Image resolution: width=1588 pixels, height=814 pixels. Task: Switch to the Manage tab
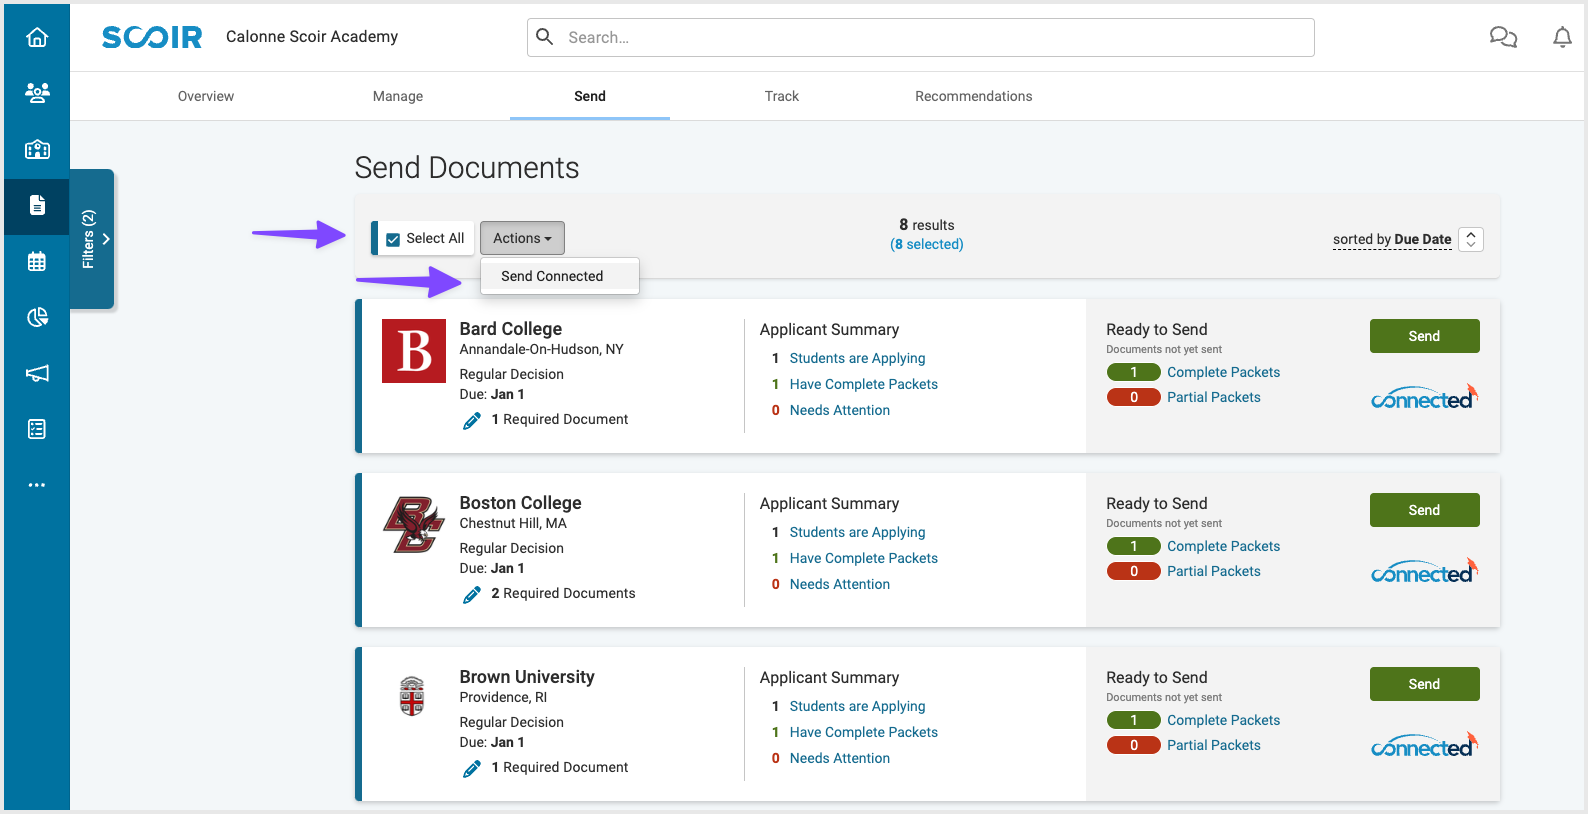coord(398,96)
